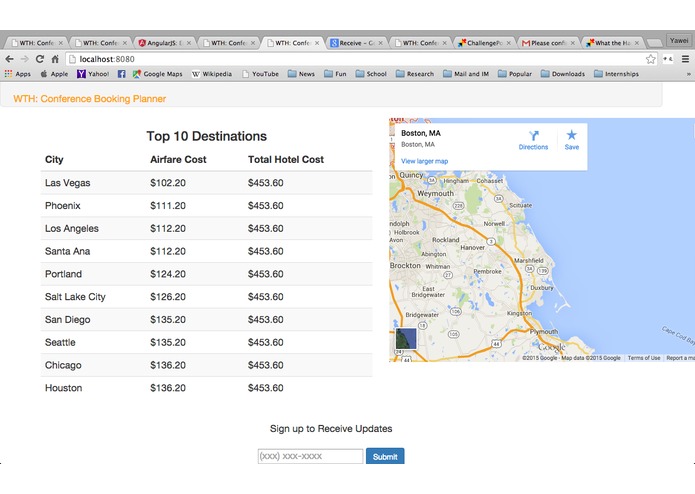Open the Facebook bookmark icon
The width and height of the screenshot is (695, 494).
(121, 74)
